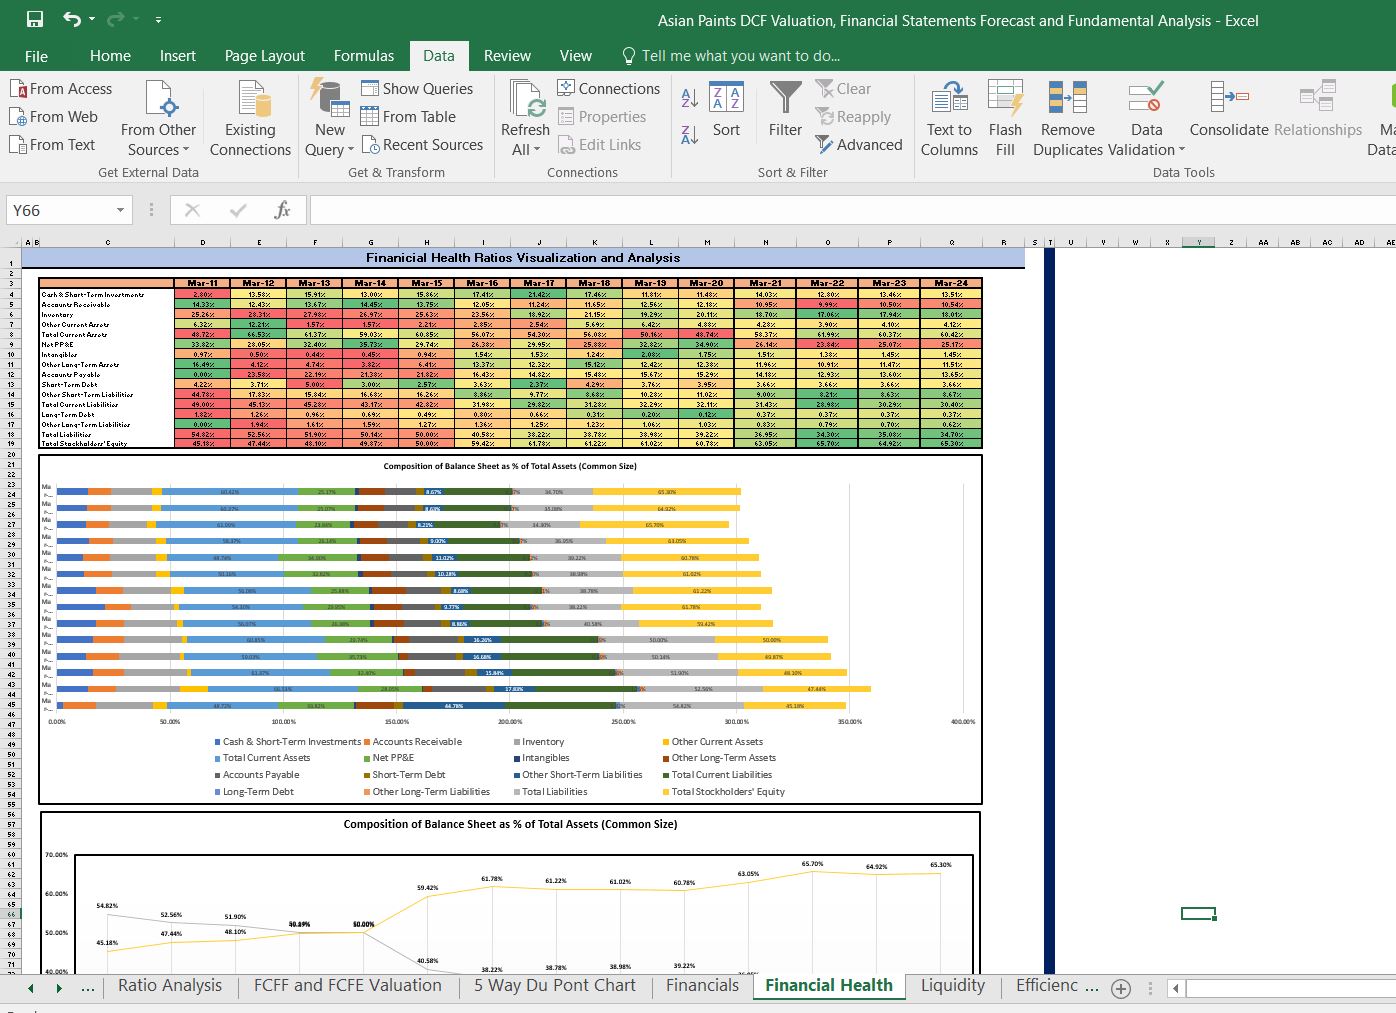Switch to the Liquidity sheet

point(953,985)
